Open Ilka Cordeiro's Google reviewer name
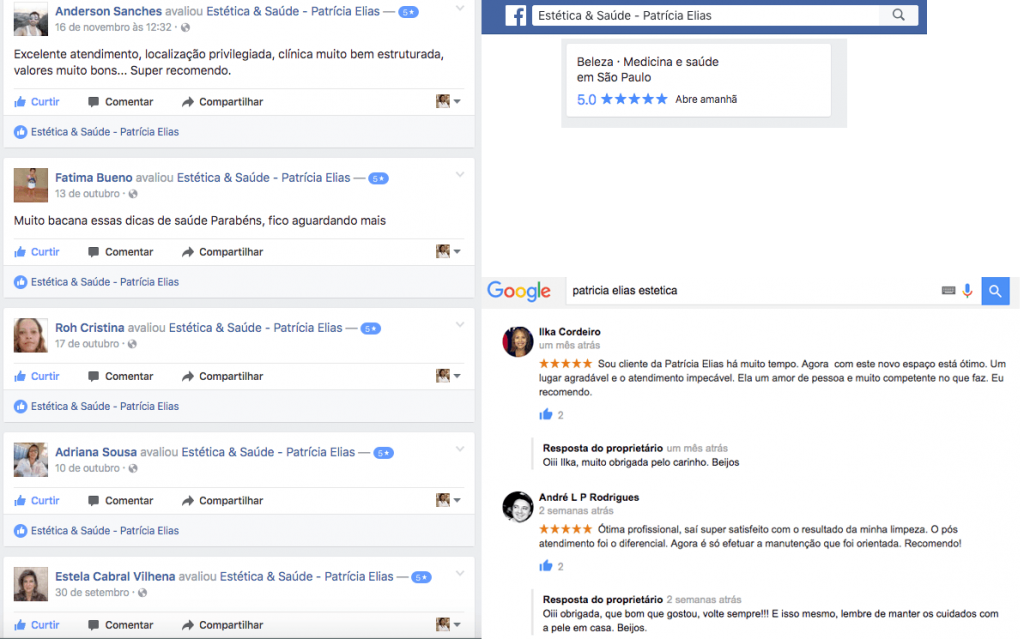 (x=570, y=332)
